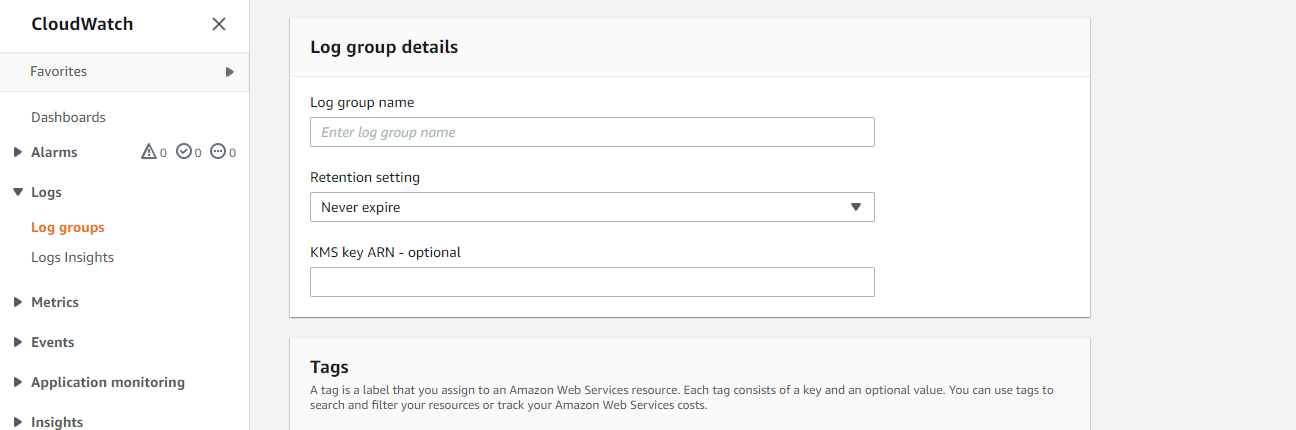Click the OK checkmark alarm status icon
The image size is (1296, 430).
[x=183, y=152]
